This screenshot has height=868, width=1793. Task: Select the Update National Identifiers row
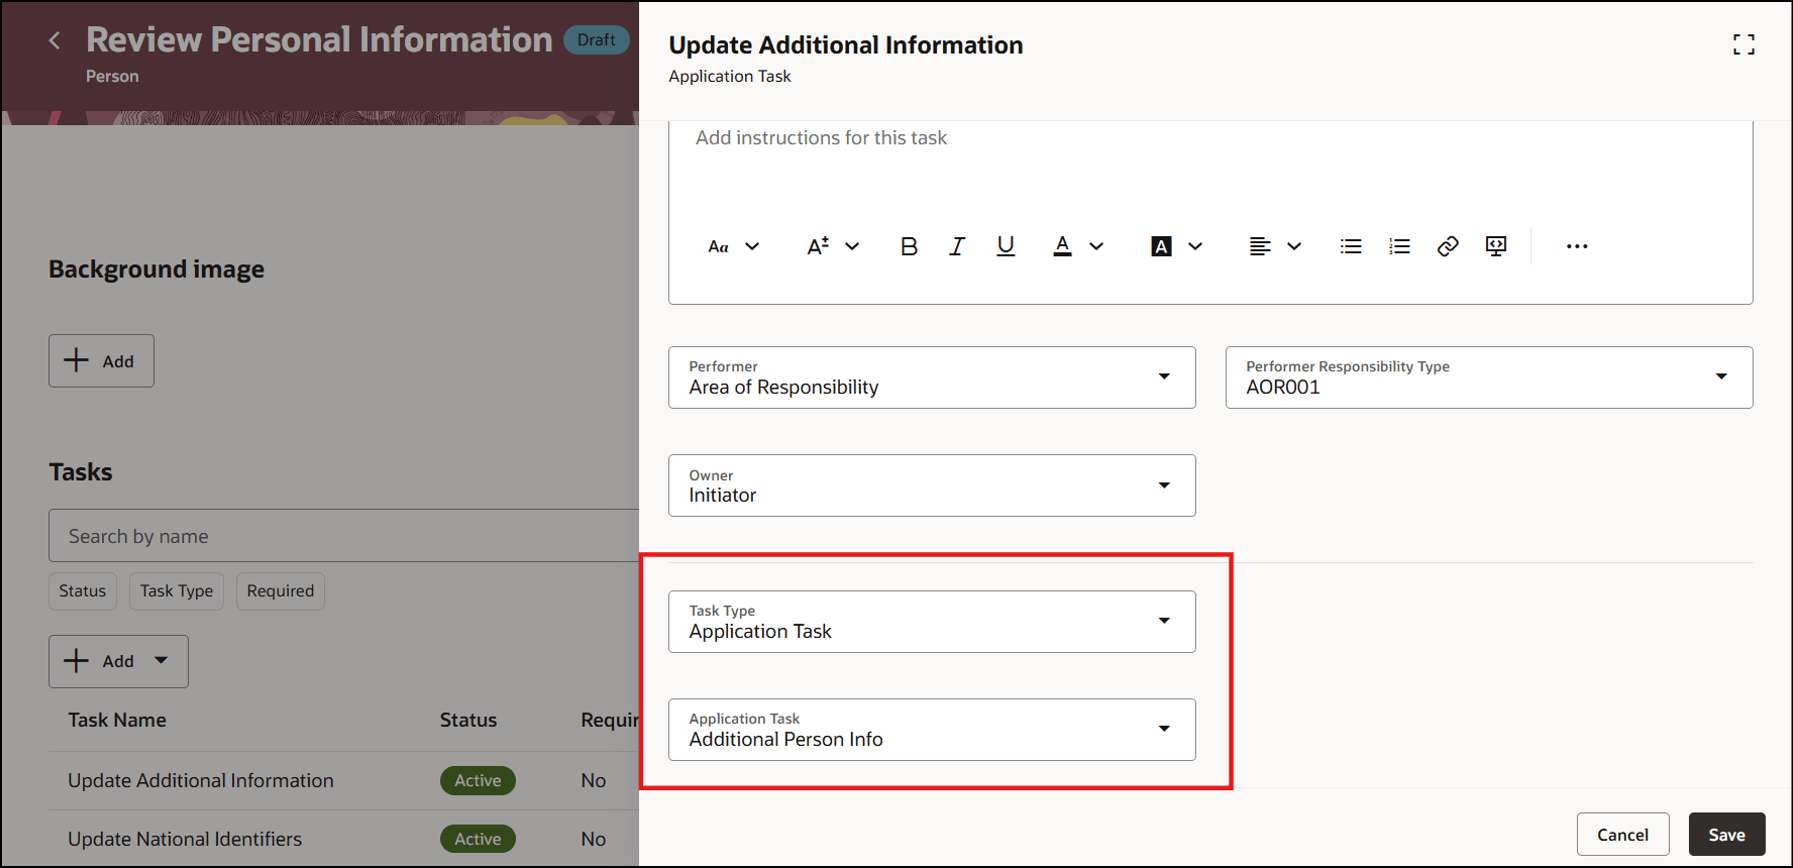343,839
